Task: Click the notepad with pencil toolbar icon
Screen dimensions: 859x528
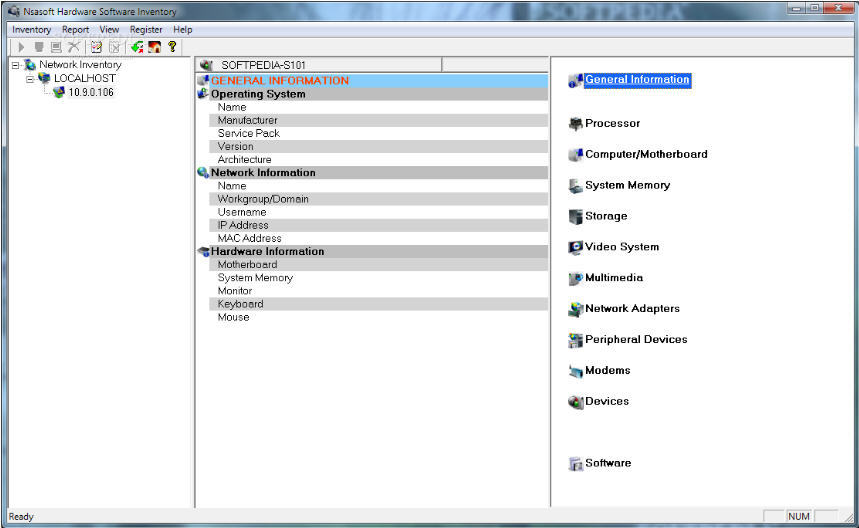Action: pos(96,47)
